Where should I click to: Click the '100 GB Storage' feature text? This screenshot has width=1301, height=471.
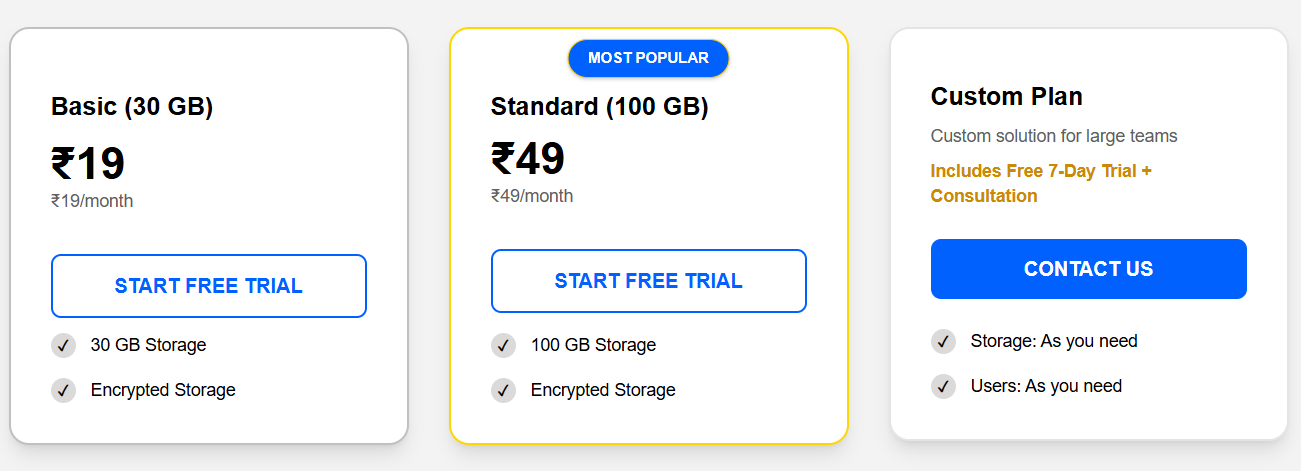(593, 345)
